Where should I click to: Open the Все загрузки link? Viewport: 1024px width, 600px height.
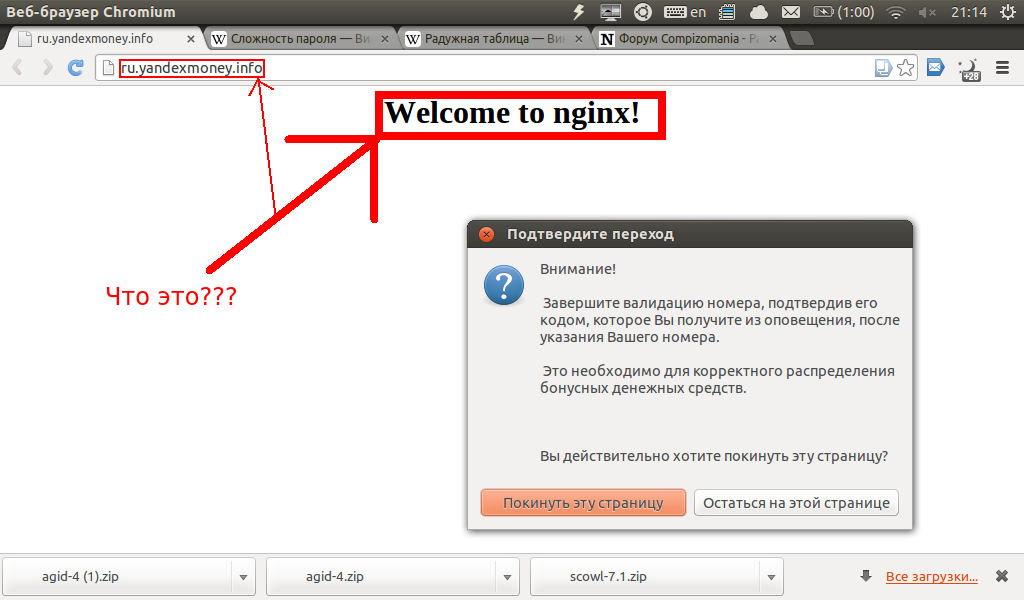click(x=931, y=577)
